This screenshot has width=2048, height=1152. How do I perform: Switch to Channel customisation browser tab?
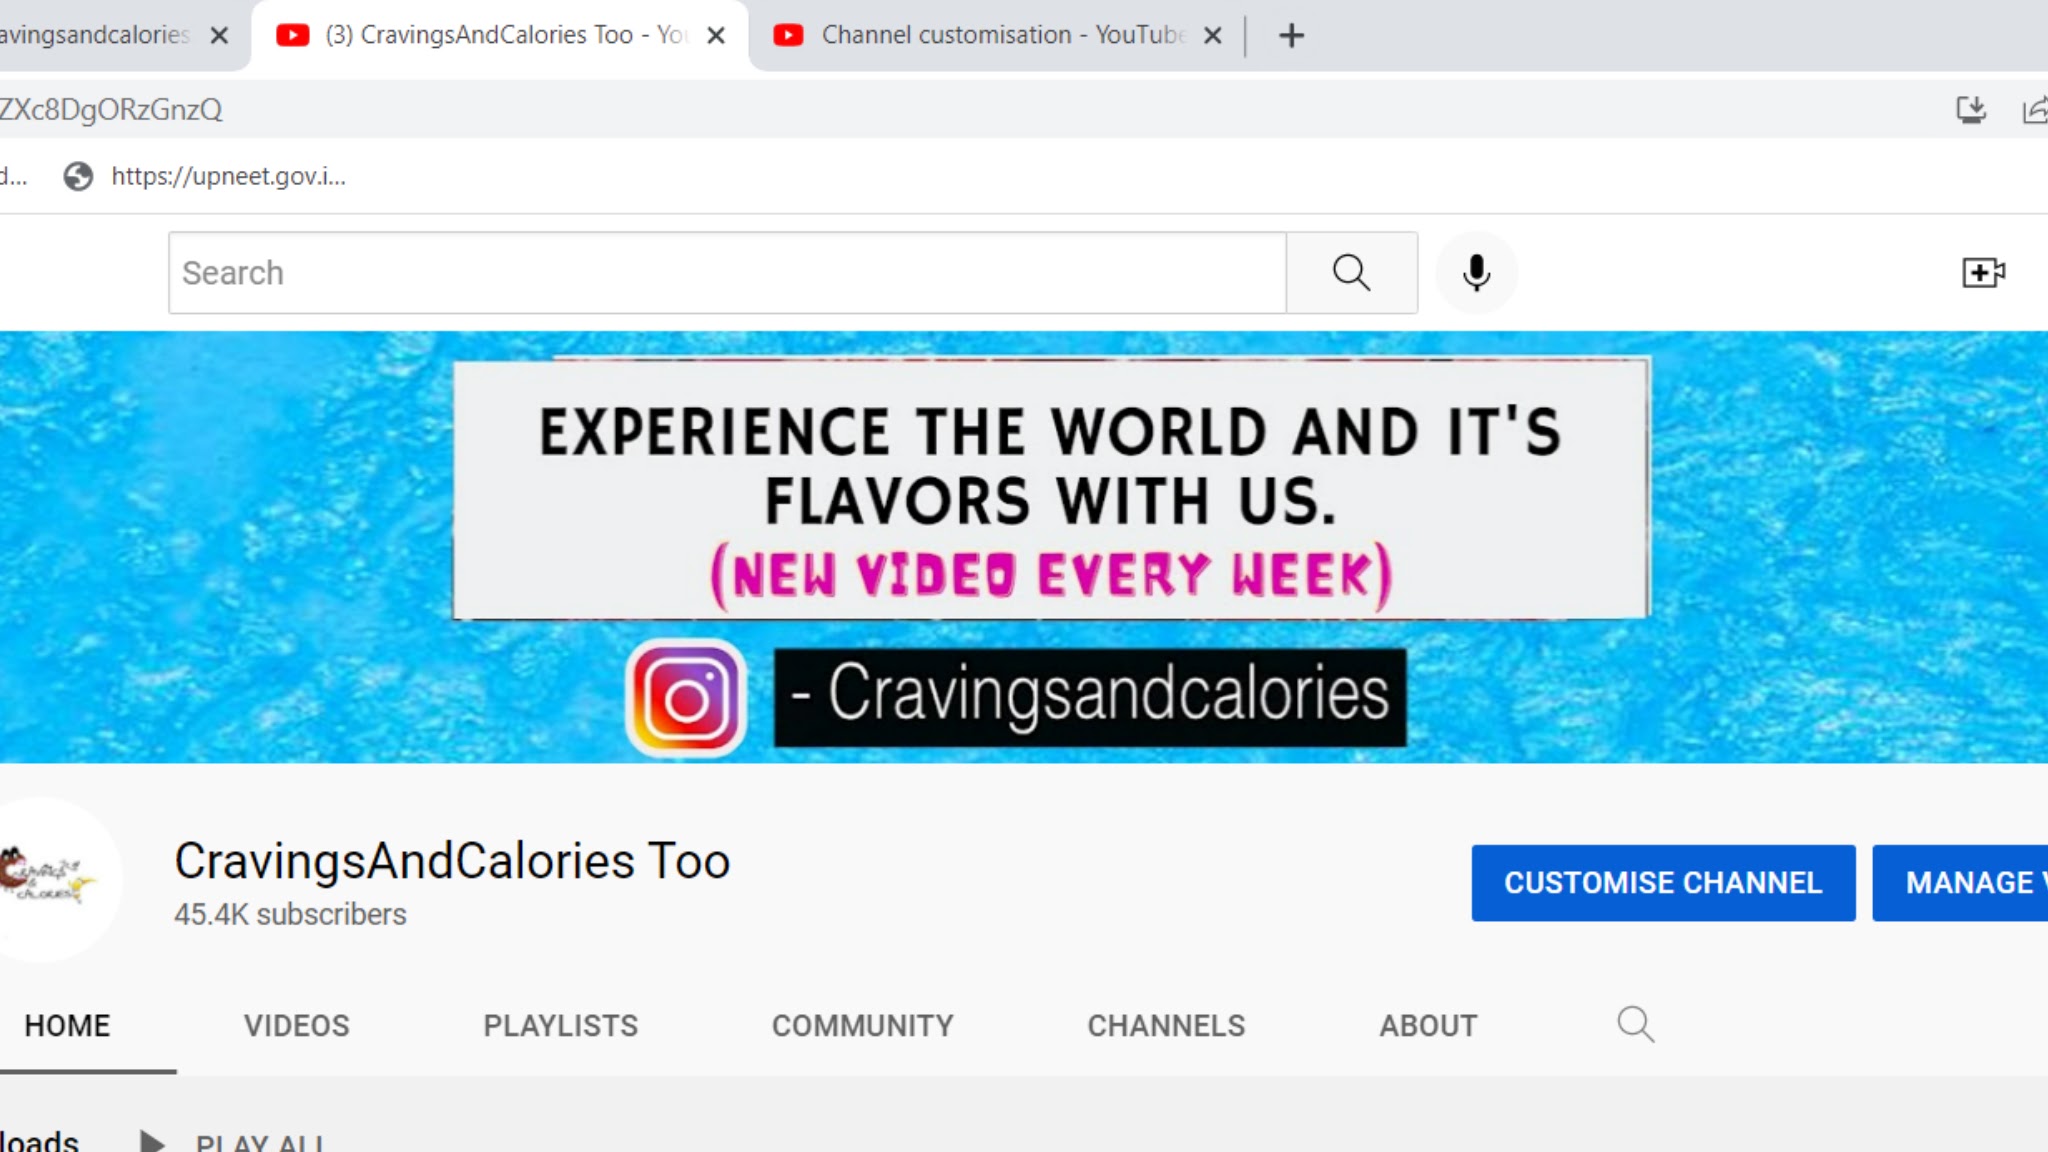990,36
